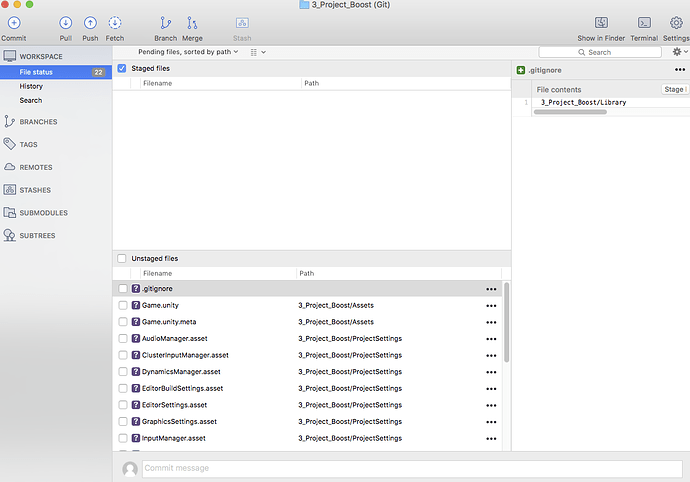Fetch from remote using the Fetch icon
This screenshot has height=482, width=690.
115,23
